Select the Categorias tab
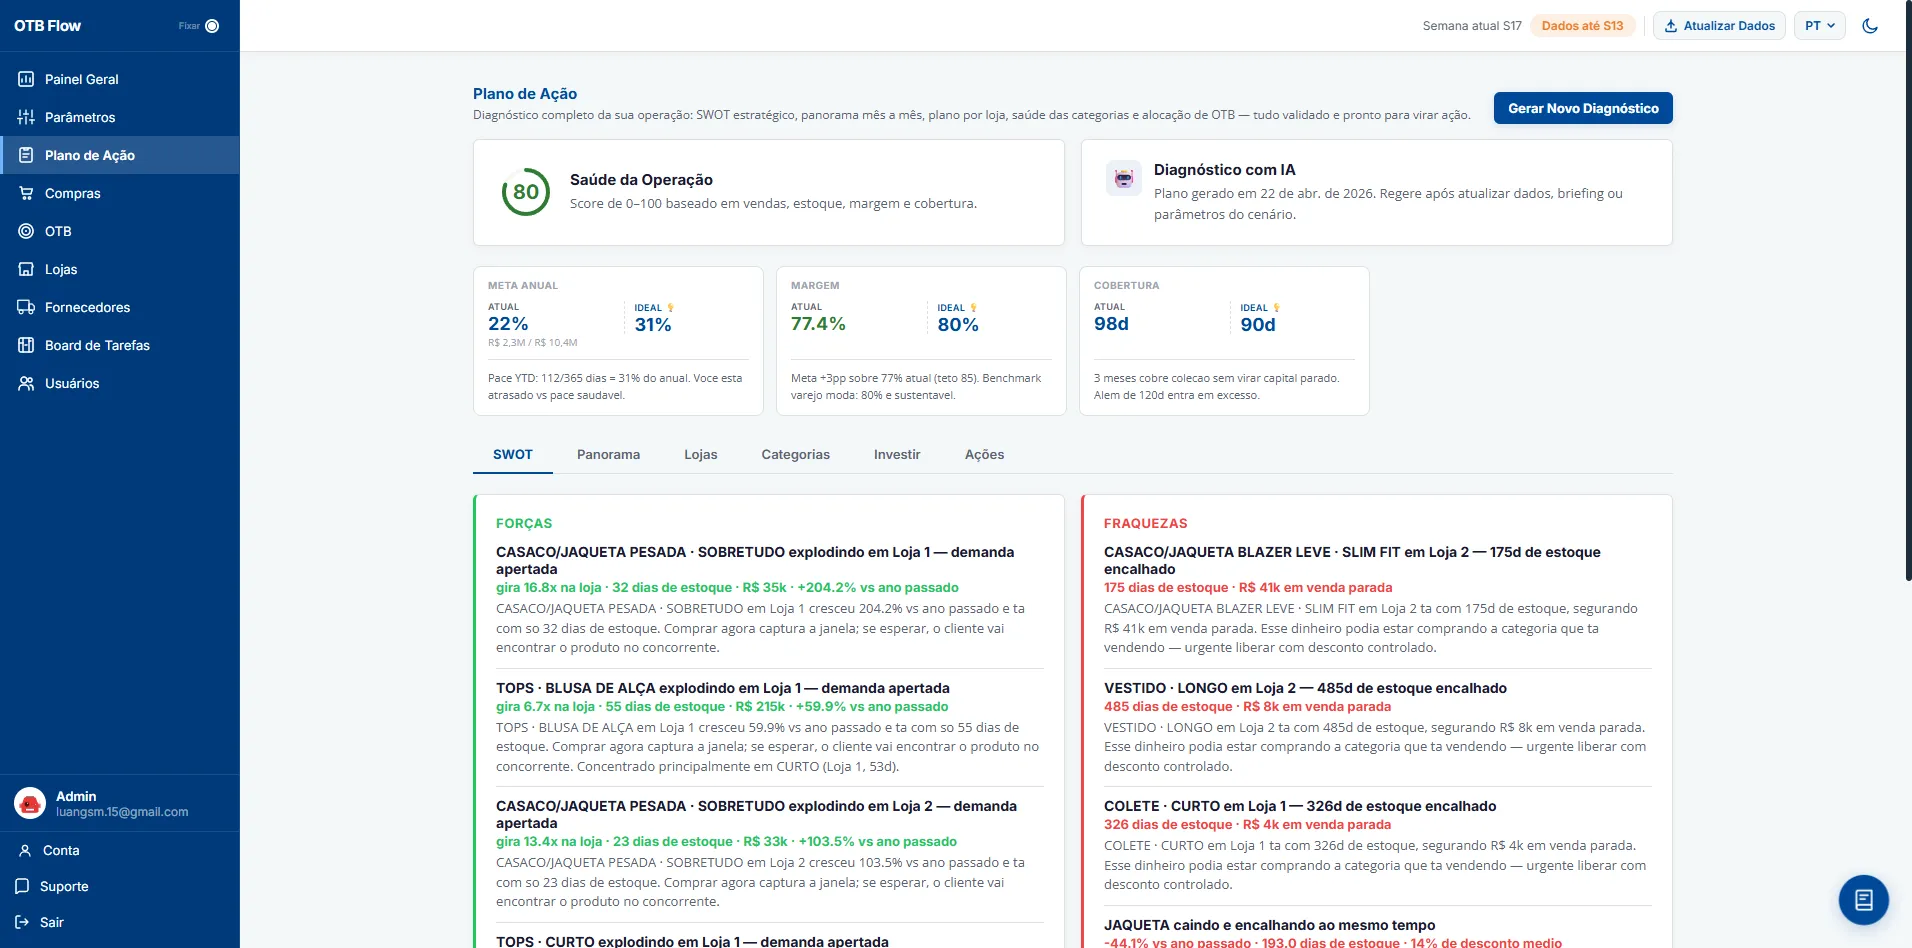This screenshot has width=1912, height=948. click(796, 454)
